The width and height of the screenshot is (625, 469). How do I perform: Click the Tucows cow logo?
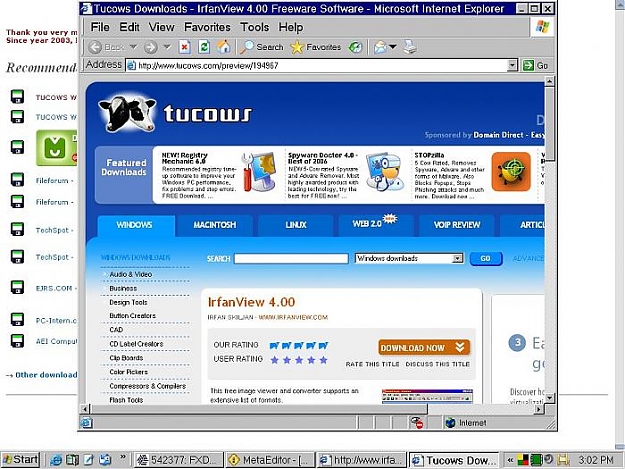pos(127,114)
